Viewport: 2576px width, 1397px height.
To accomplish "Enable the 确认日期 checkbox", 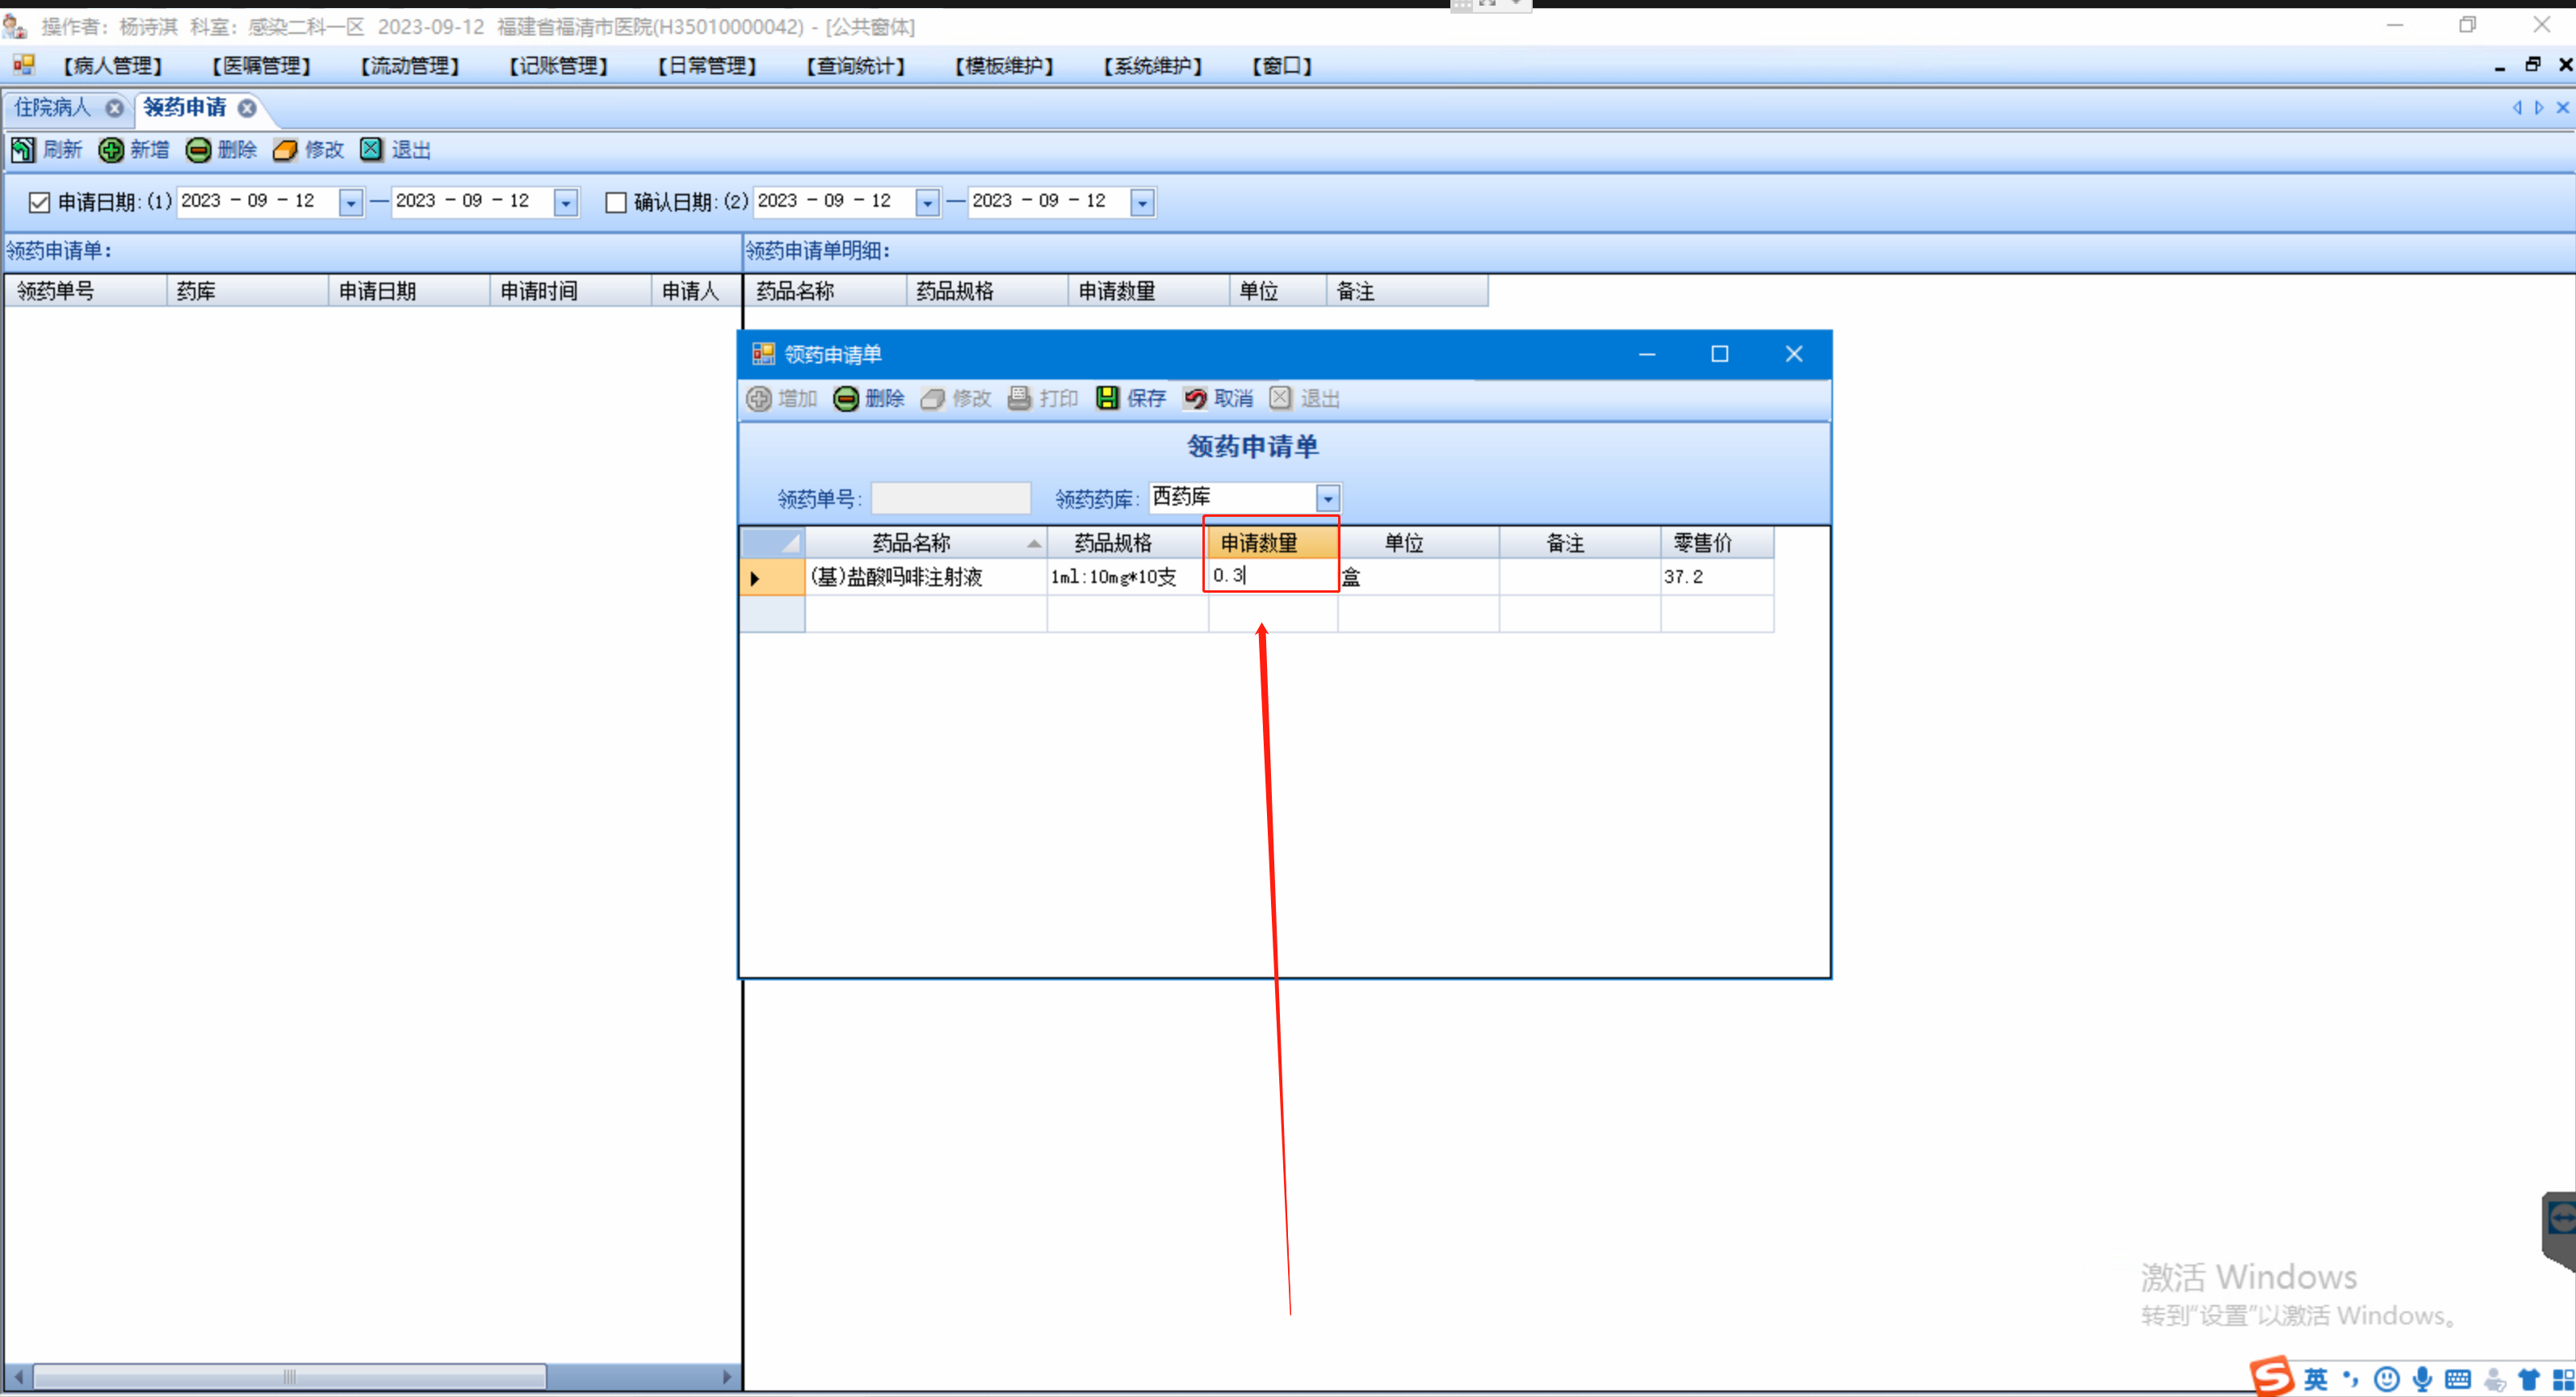I will pos(616,202).
